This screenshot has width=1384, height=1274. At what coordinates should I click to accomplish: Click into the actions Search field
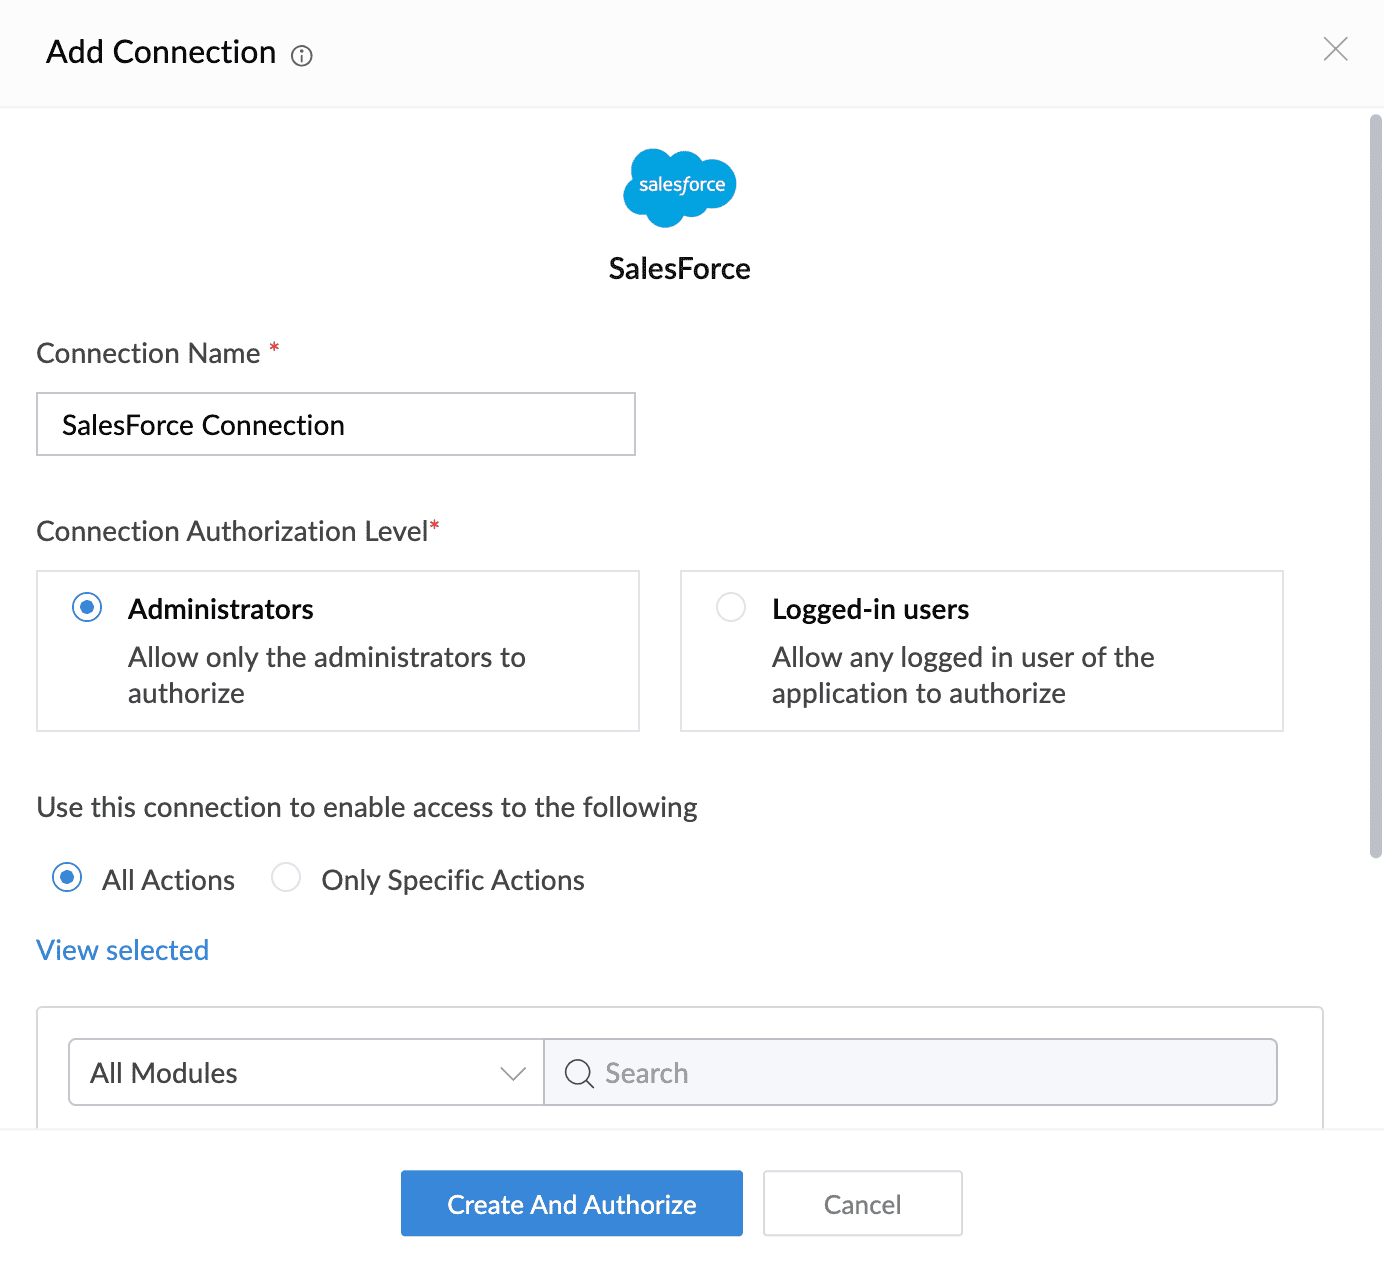tap(911, 1072)
